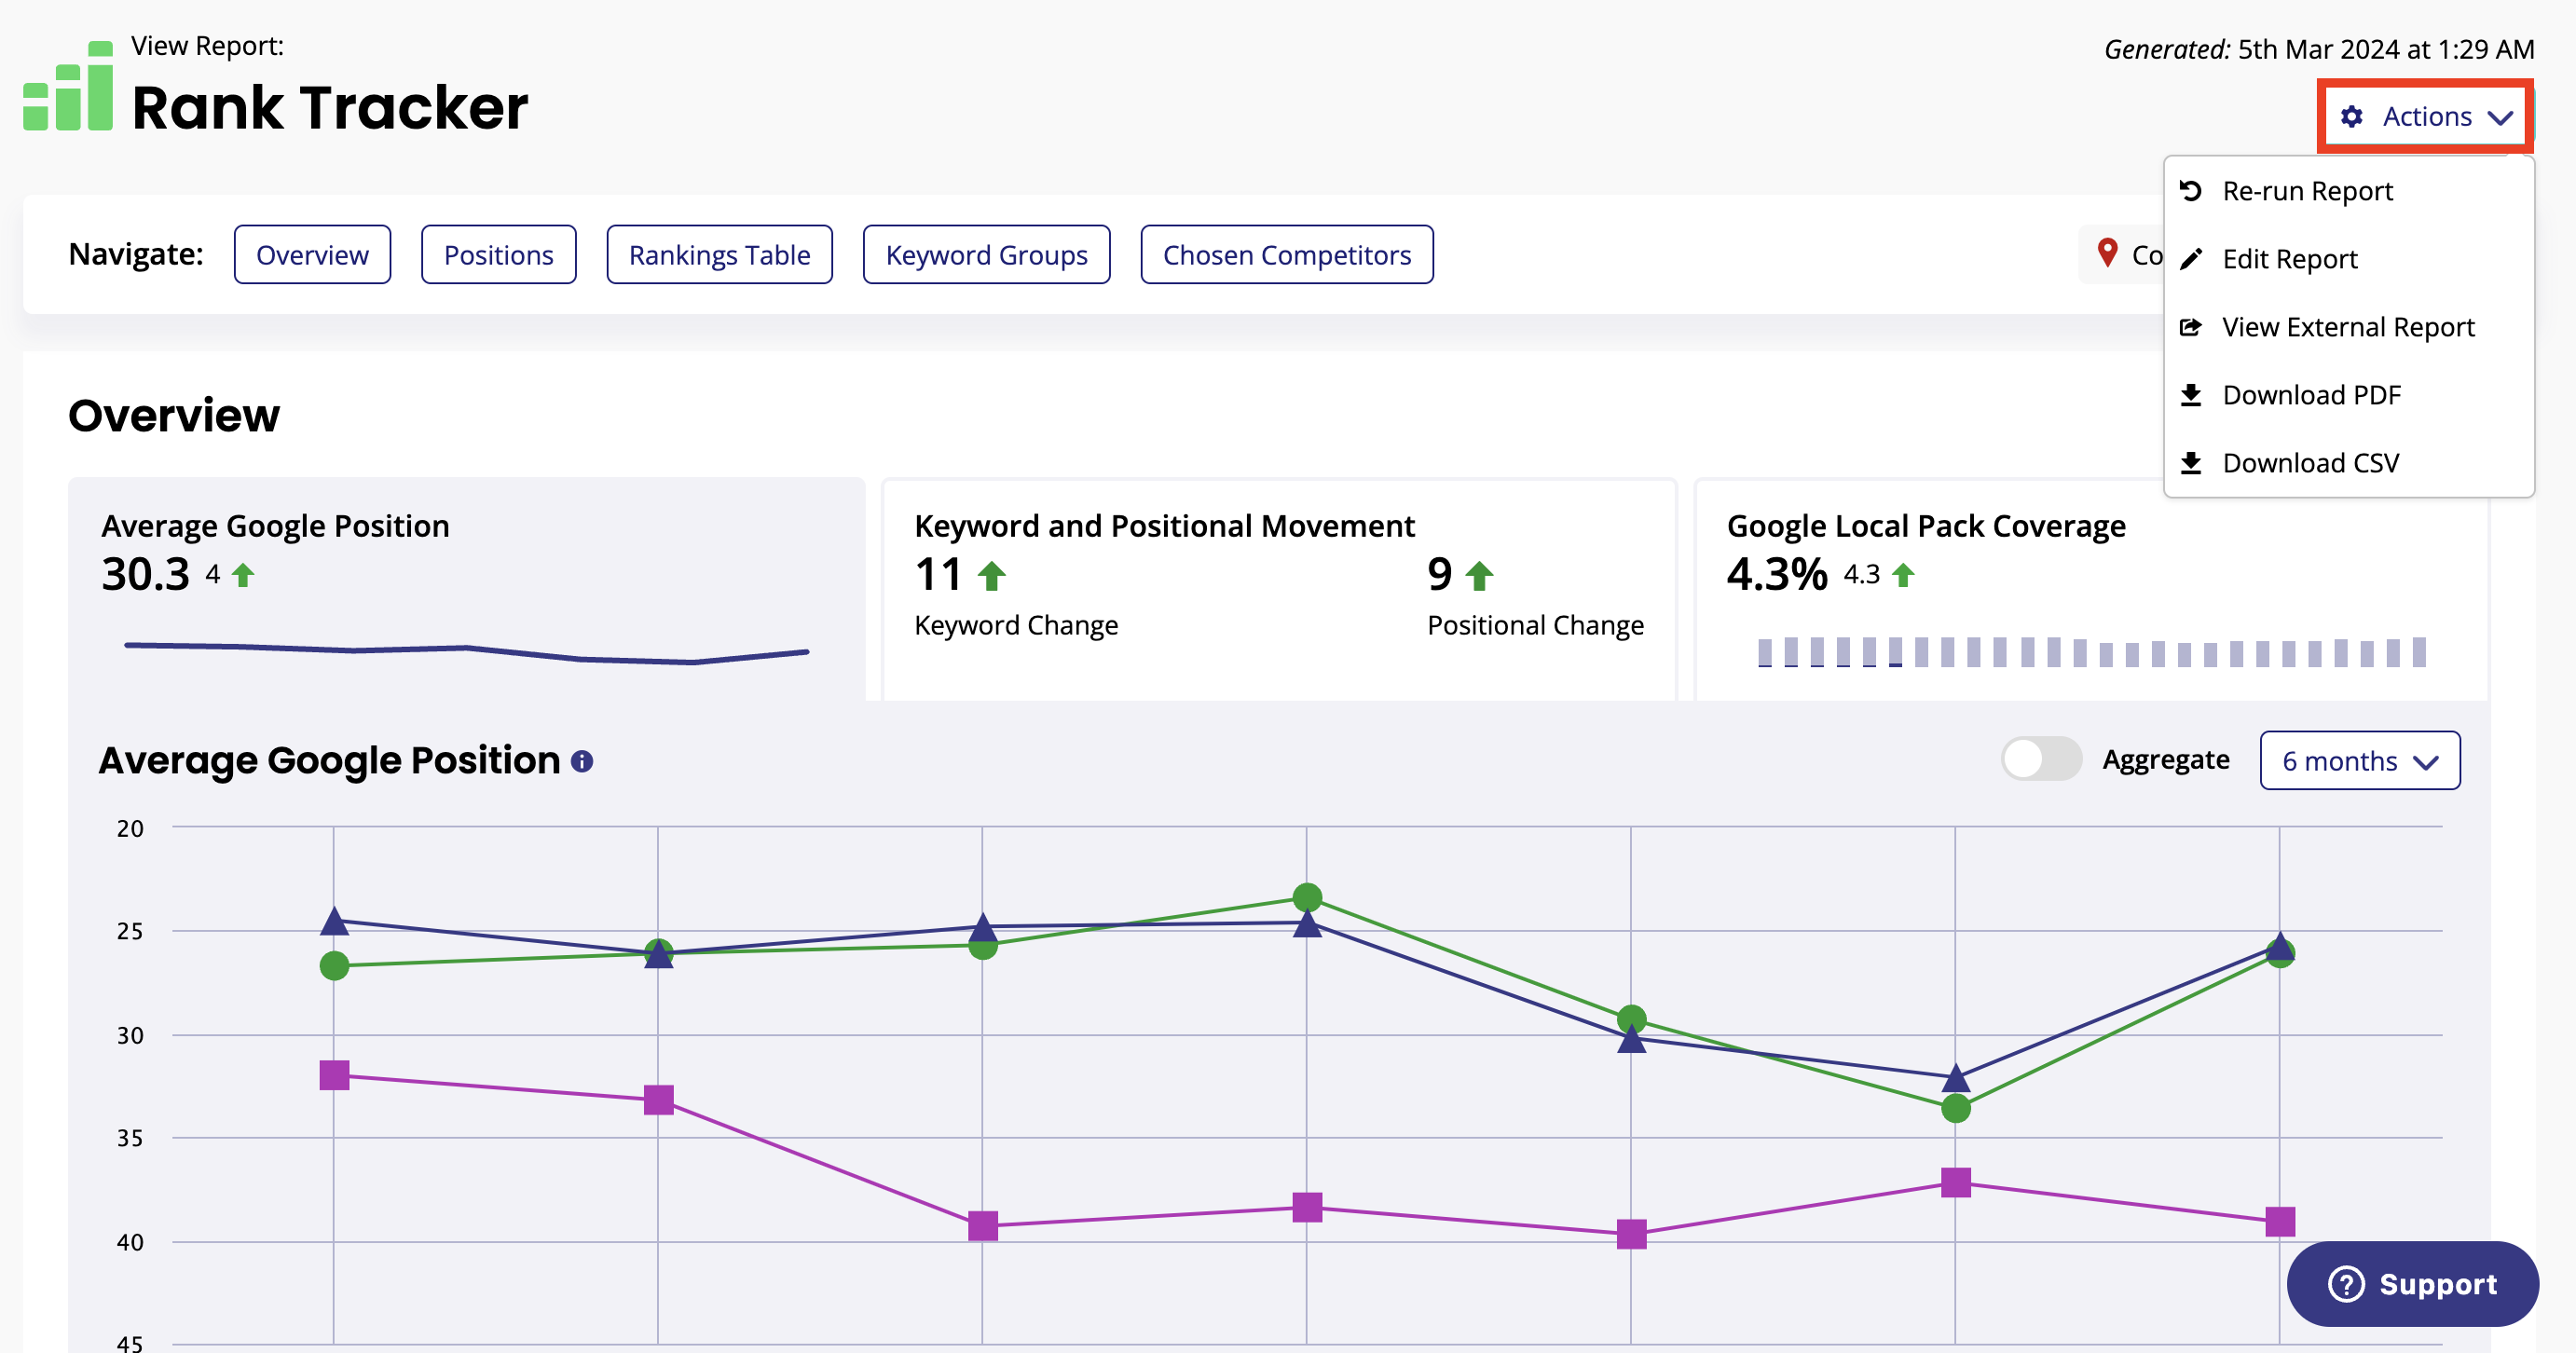Click the Re-run Report circular arrow icon
This screenshot has height=1353, width=2576.
tap(2191, 191)
